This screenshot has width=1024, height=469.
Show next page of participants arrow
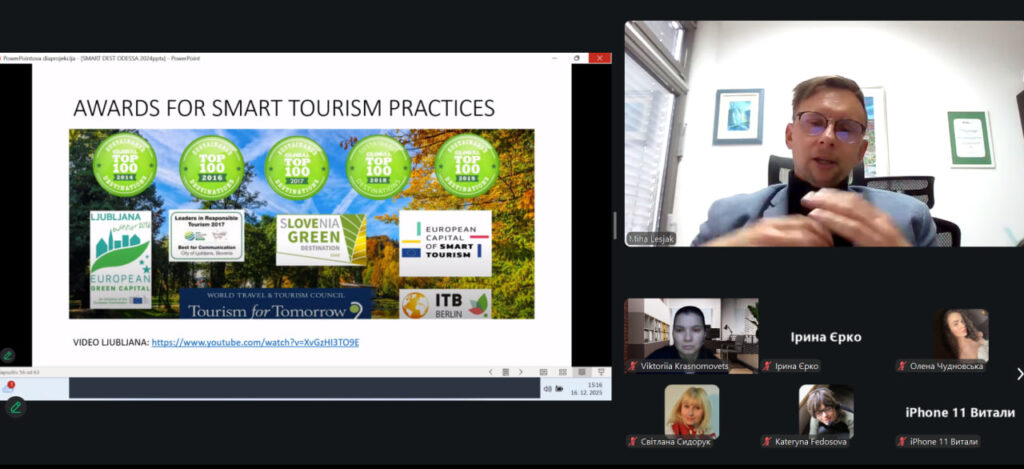1018,374
